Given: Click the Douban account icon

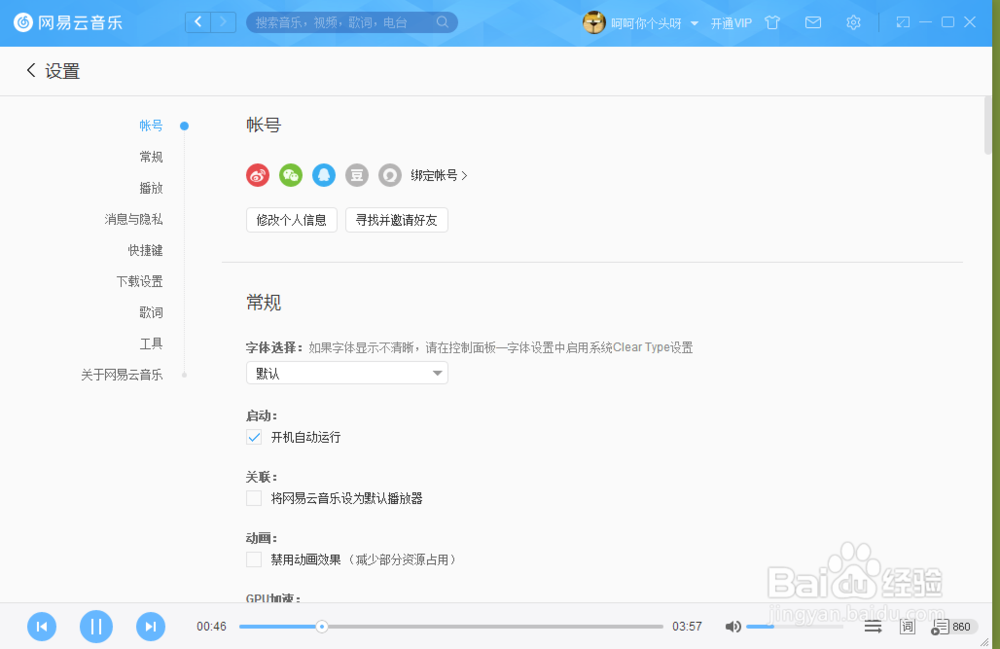Looking at the screenshot, I should [x=357, y=175].
